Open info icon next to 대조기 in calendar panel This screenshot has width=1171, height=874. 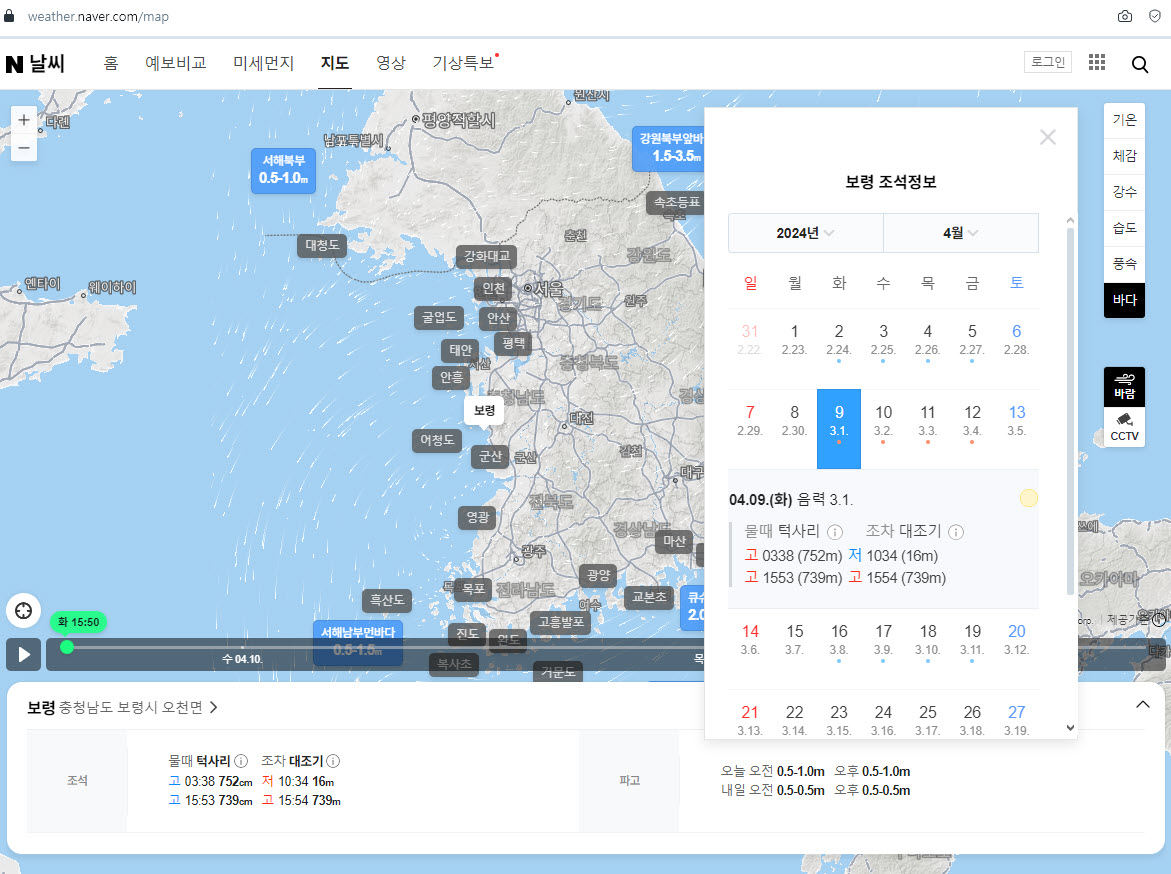956,532
